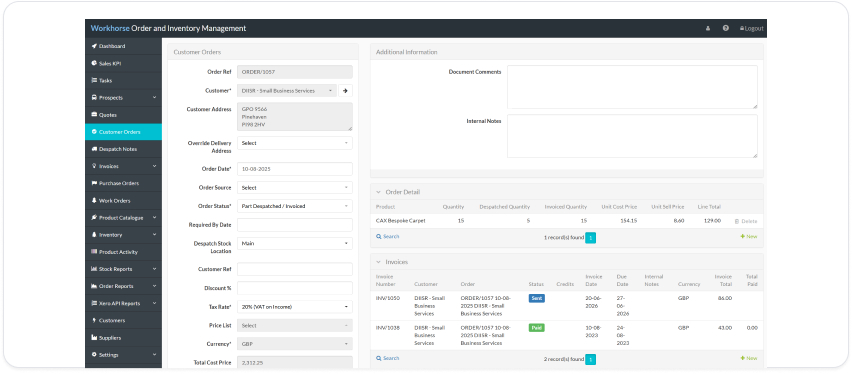
Task: Open the help question mark icon
Action: 725,28
